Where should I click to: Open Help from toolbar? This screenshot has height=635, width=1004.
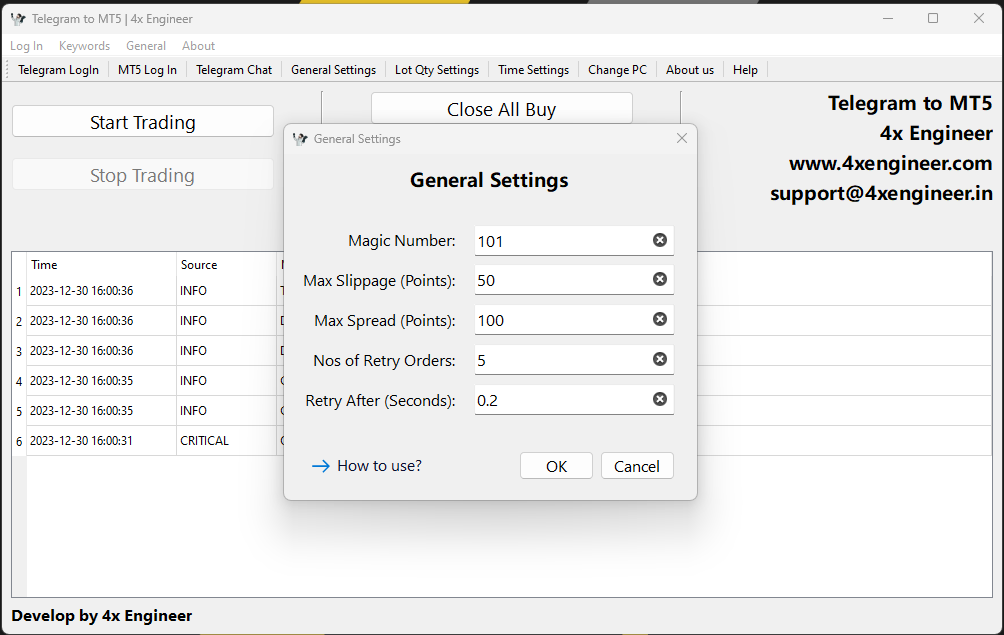coord(745,70)
